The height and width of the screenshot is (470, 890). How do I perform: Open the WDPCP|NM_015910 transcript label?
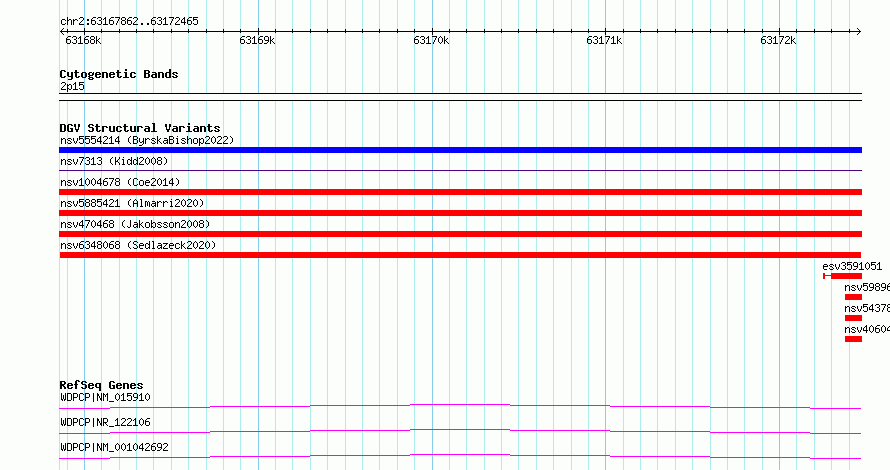point(105,397)
